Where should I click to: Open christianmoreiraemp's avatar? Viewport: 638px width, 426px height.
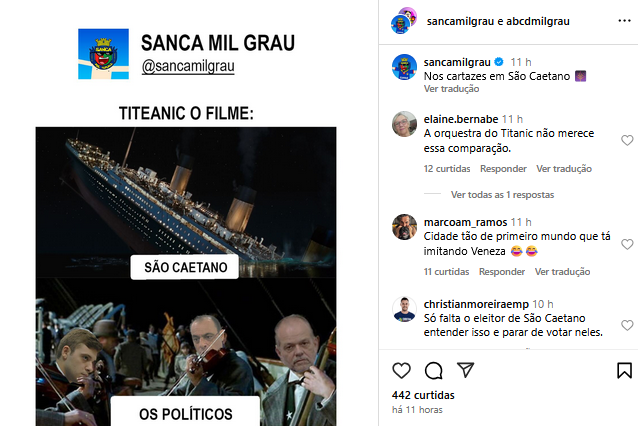pyautogui.click(x=404, y=309)
